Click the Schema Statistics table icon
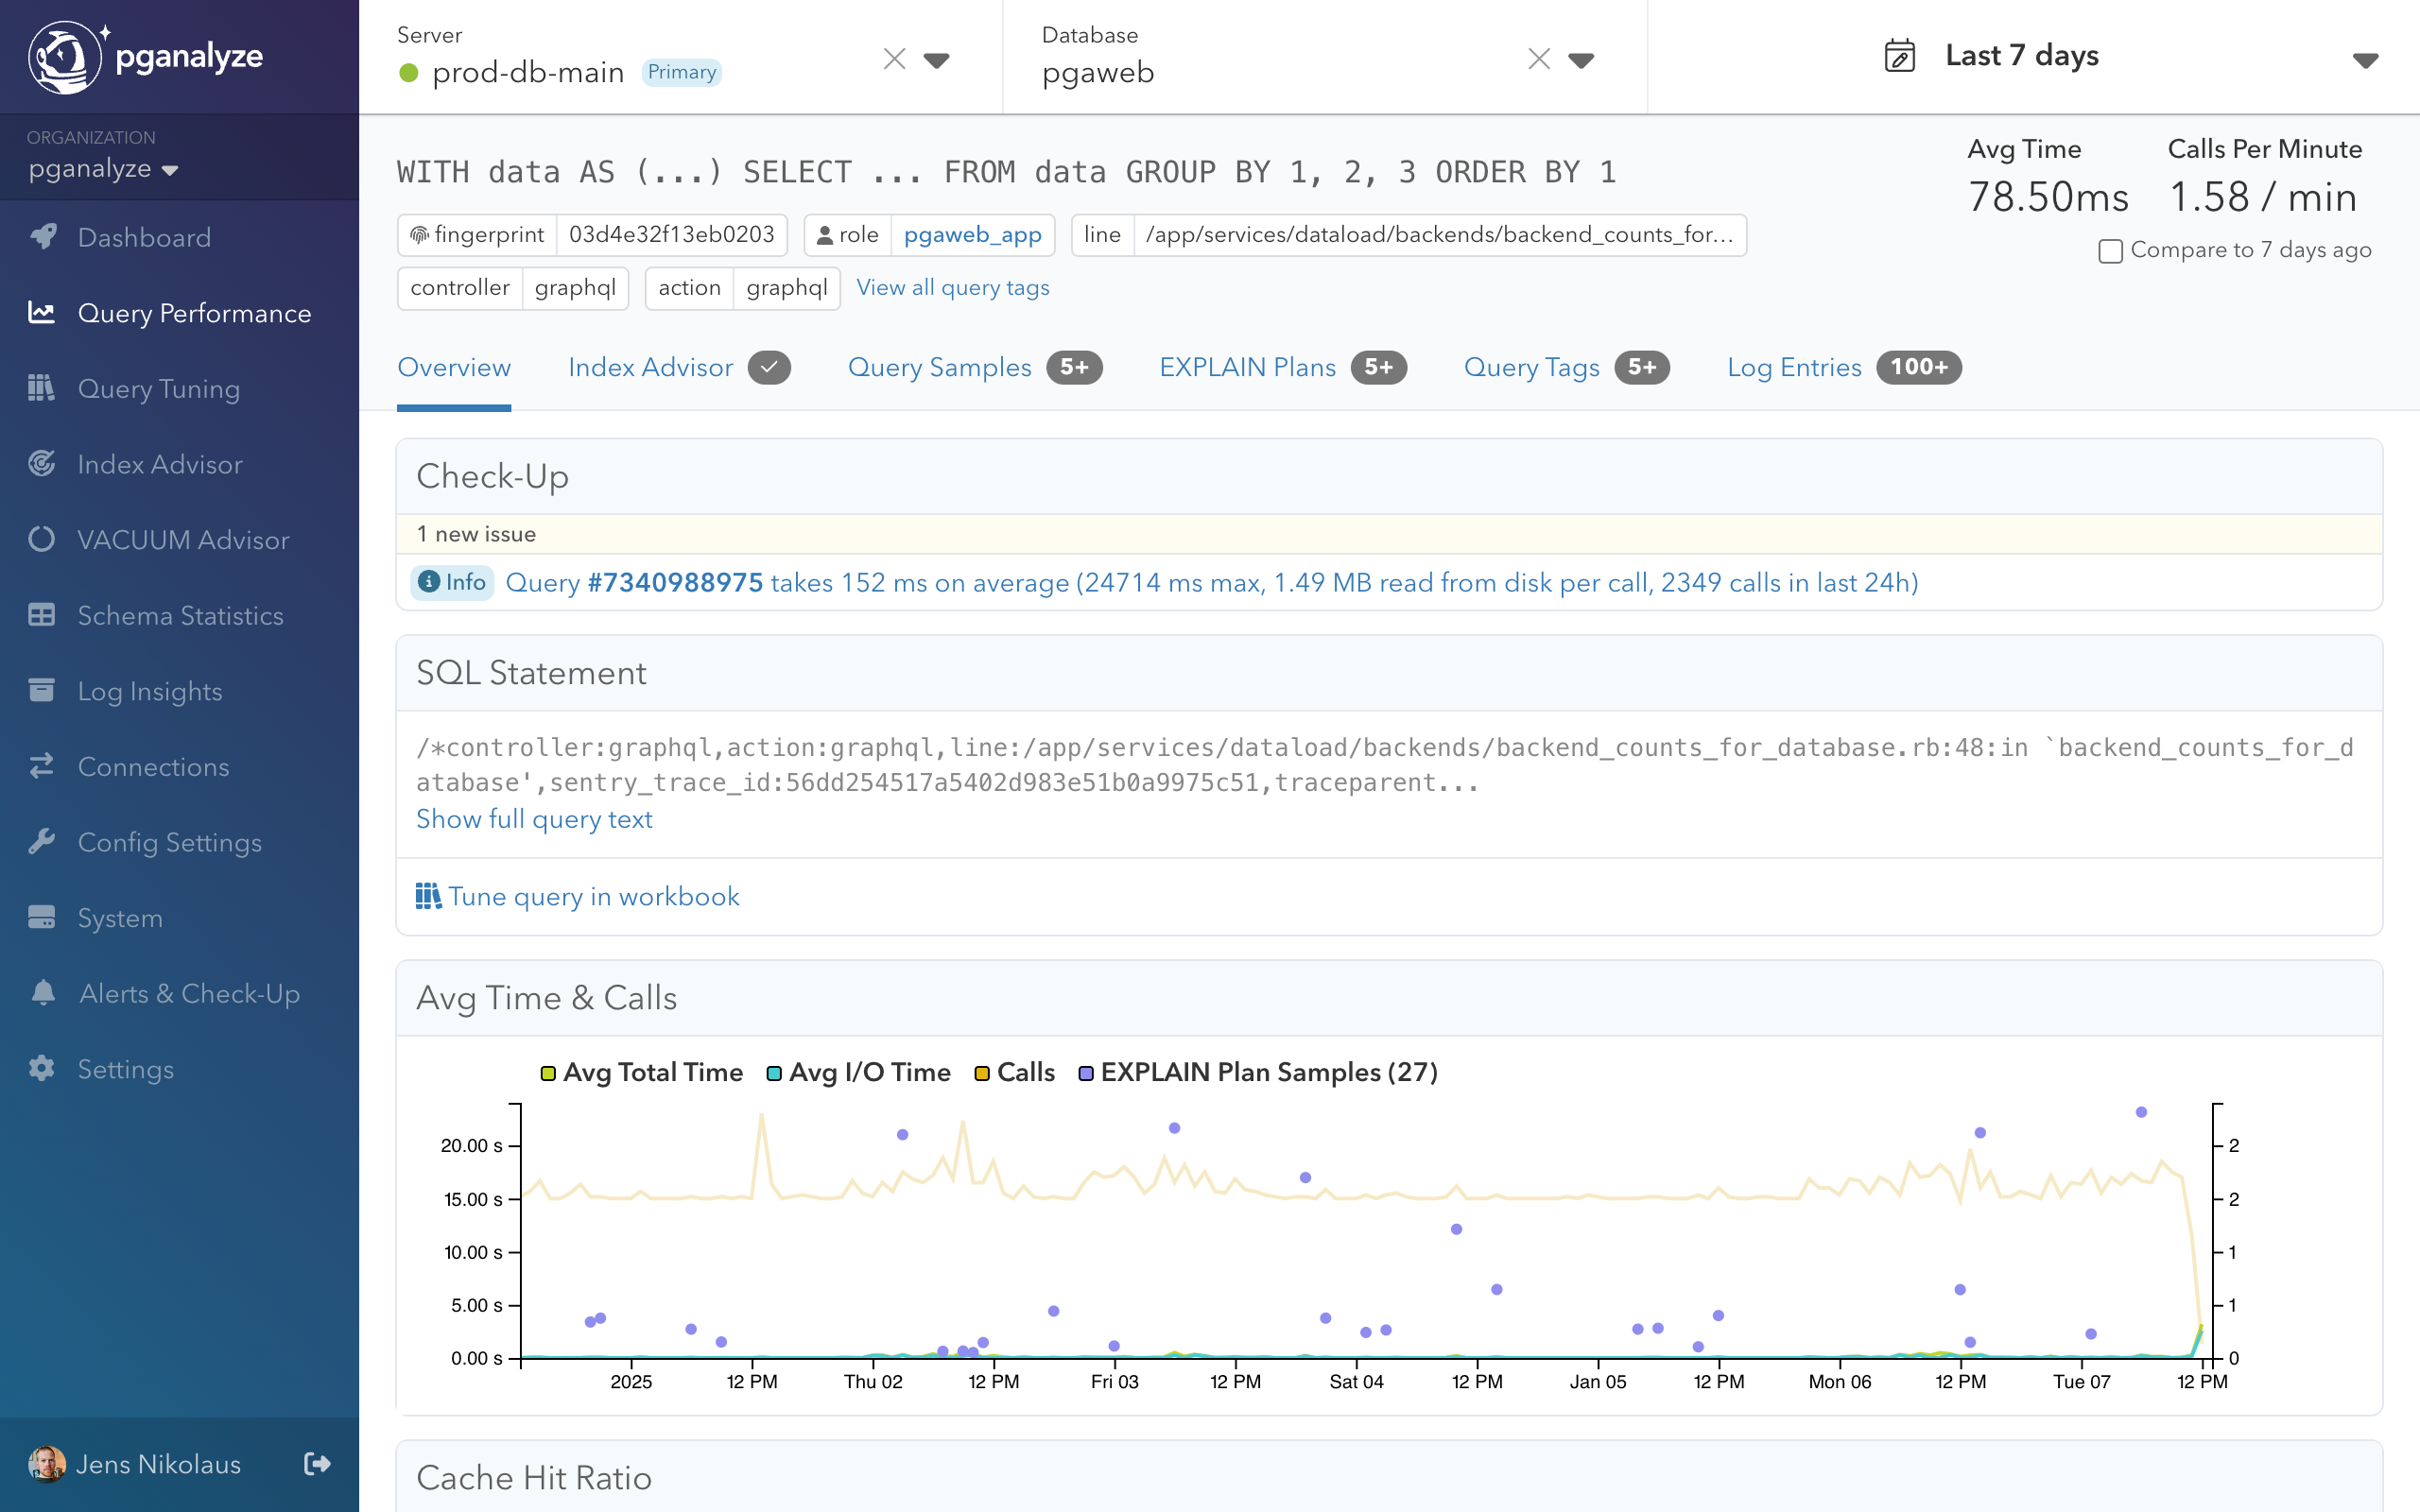Image resolution: width=2420 pixels, height=1512 pixels. (41, 615)
